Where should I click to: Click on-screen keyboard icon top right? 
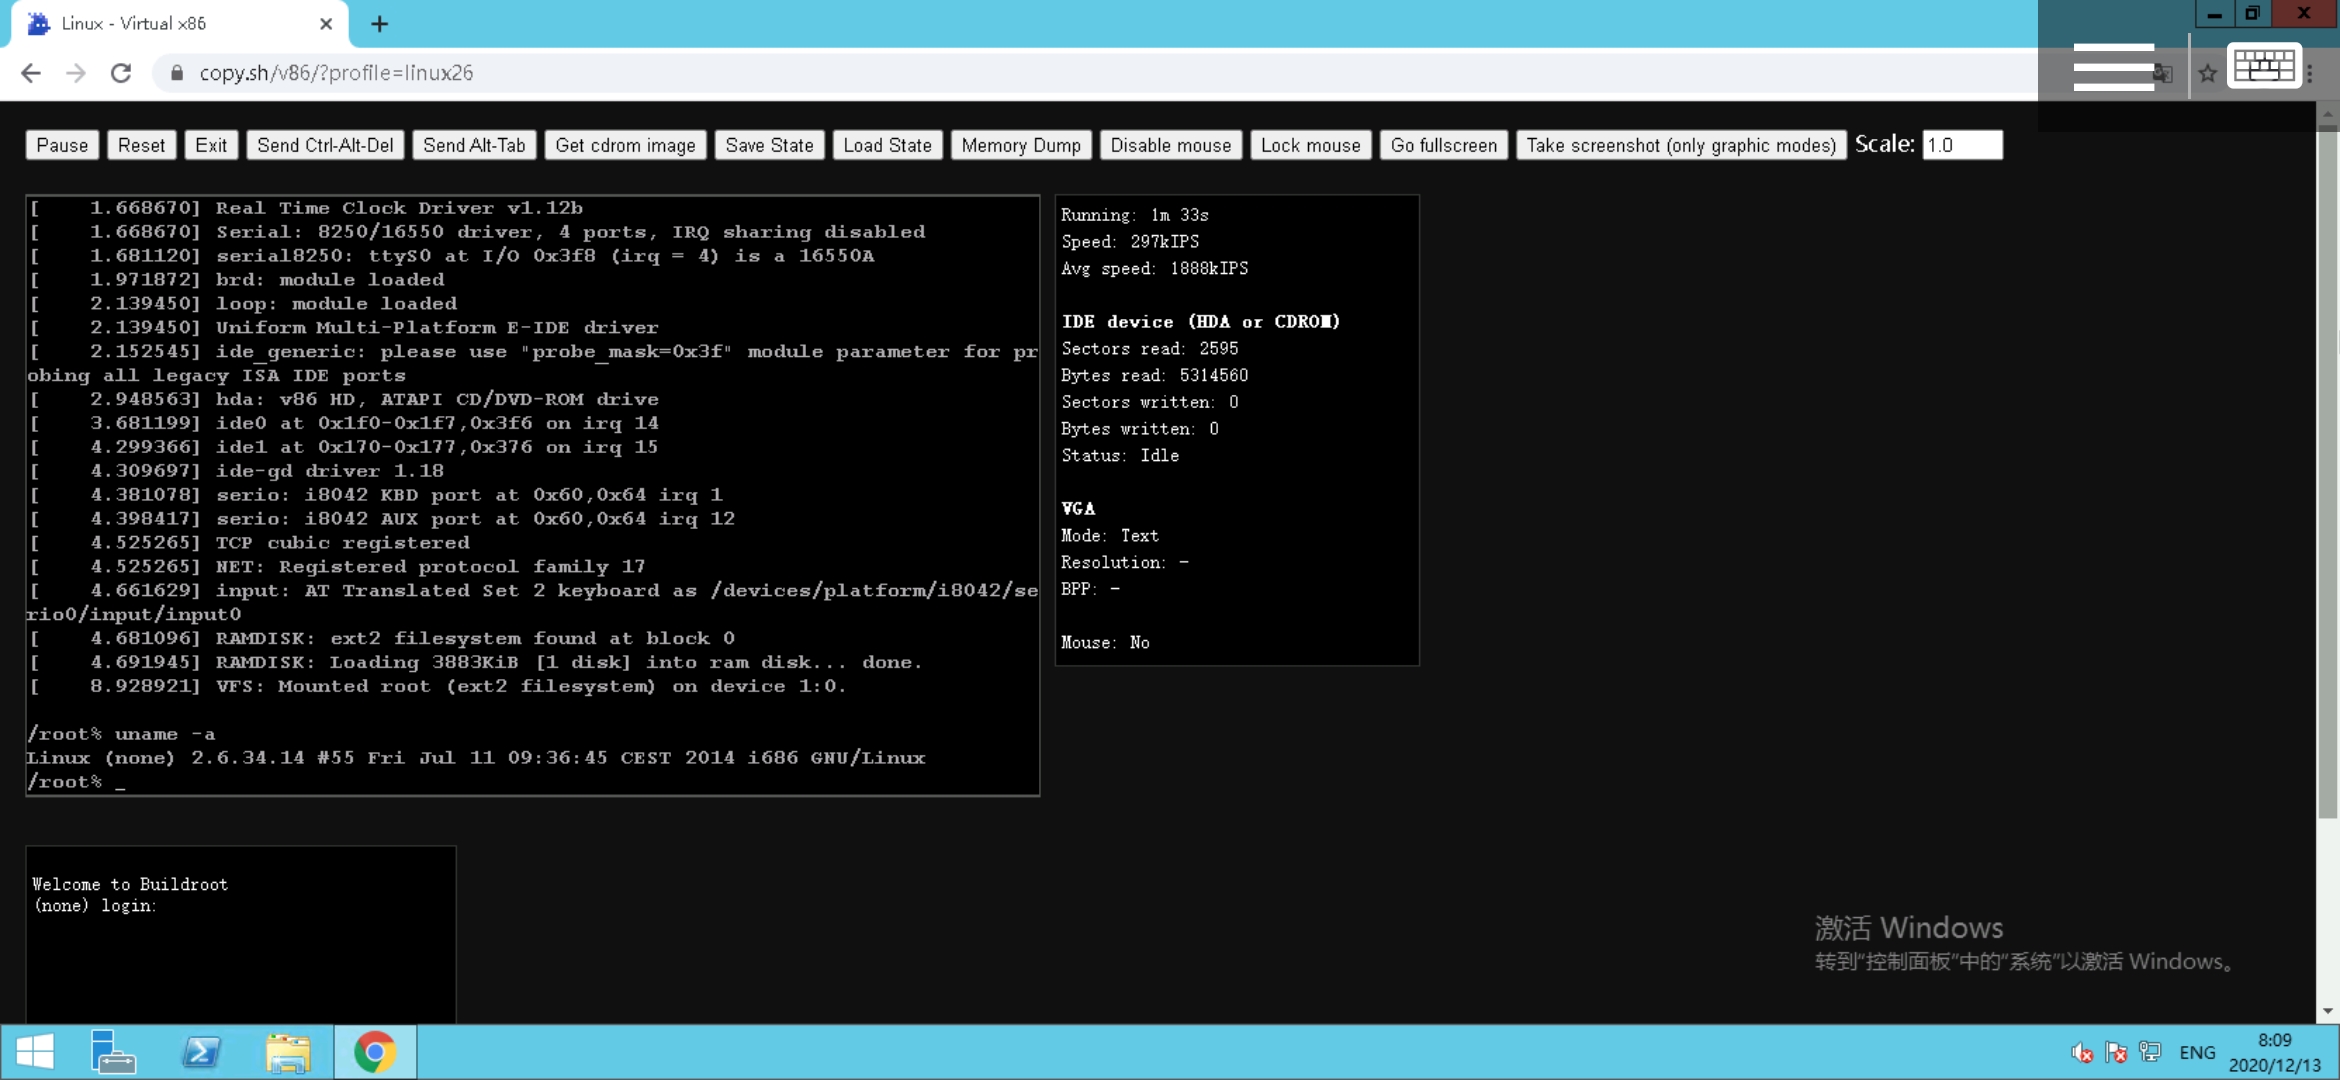pyautogui.click(x=2264, y=67)
